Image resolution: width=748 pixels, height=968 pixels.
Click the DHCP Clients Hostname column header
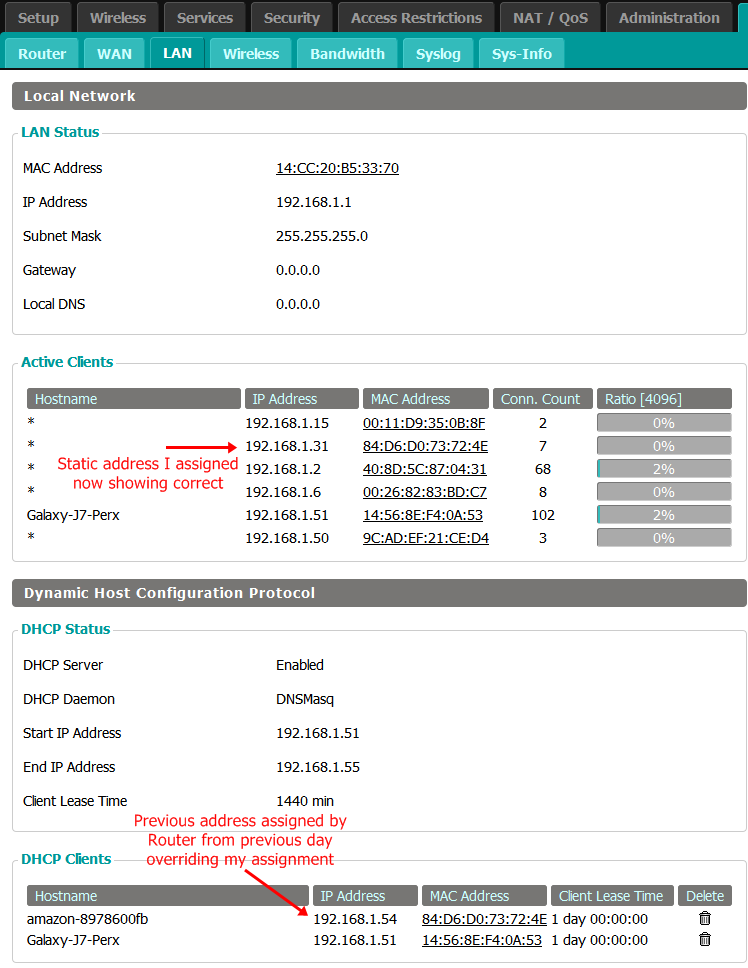[x=168, y=896]
